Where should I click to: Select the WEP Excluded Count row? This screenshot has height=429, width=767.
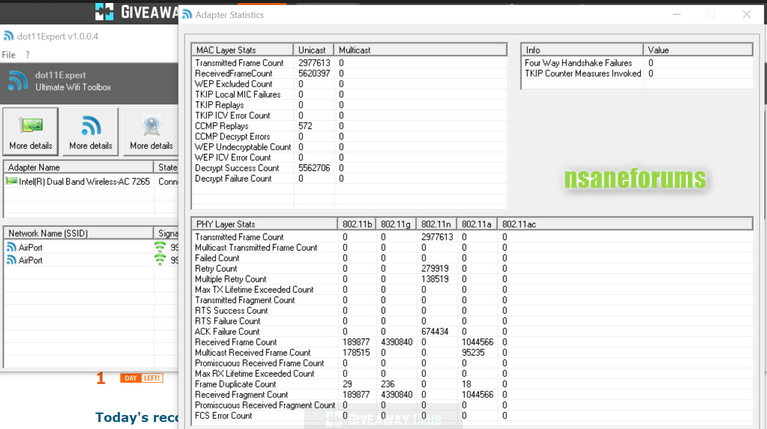click(x=349, y=84)
